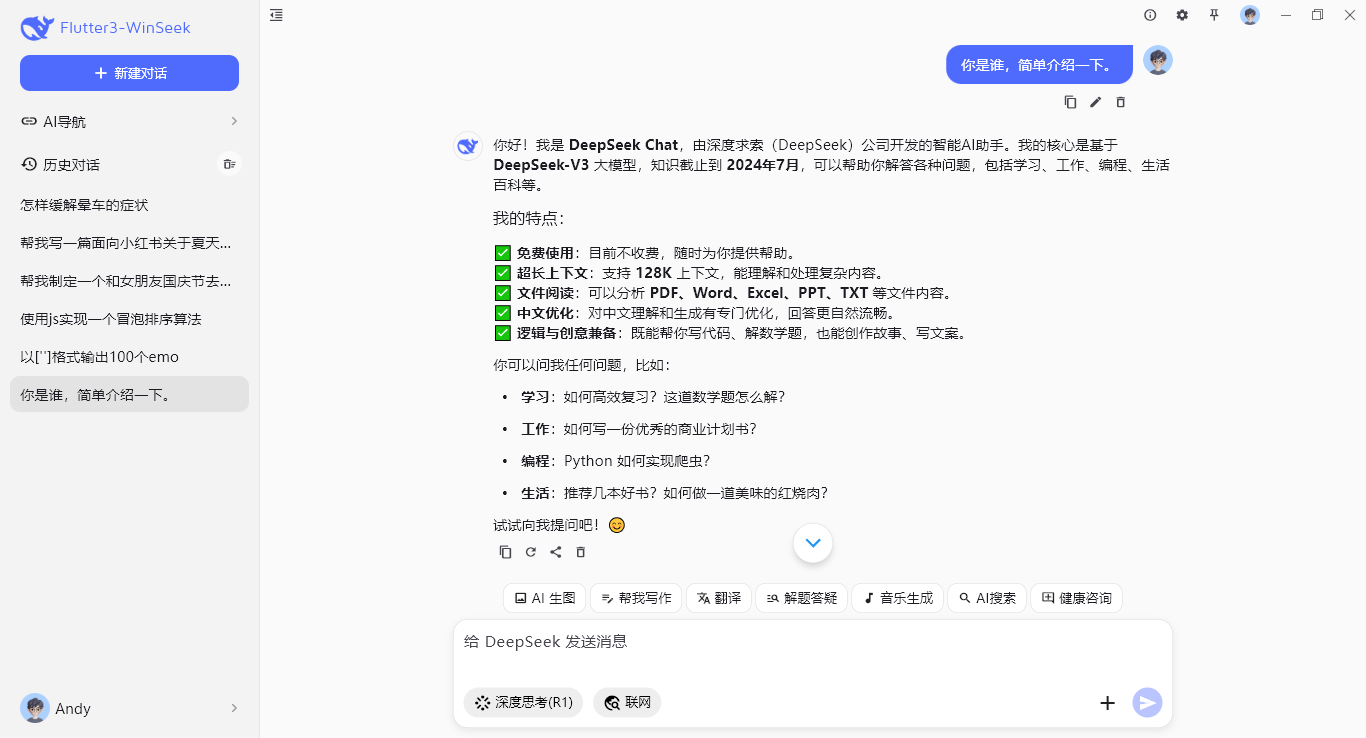The width and height of the screenshot is (1366, 738).
Task: Send the message with the arrow button
Action: [1148, 703]
